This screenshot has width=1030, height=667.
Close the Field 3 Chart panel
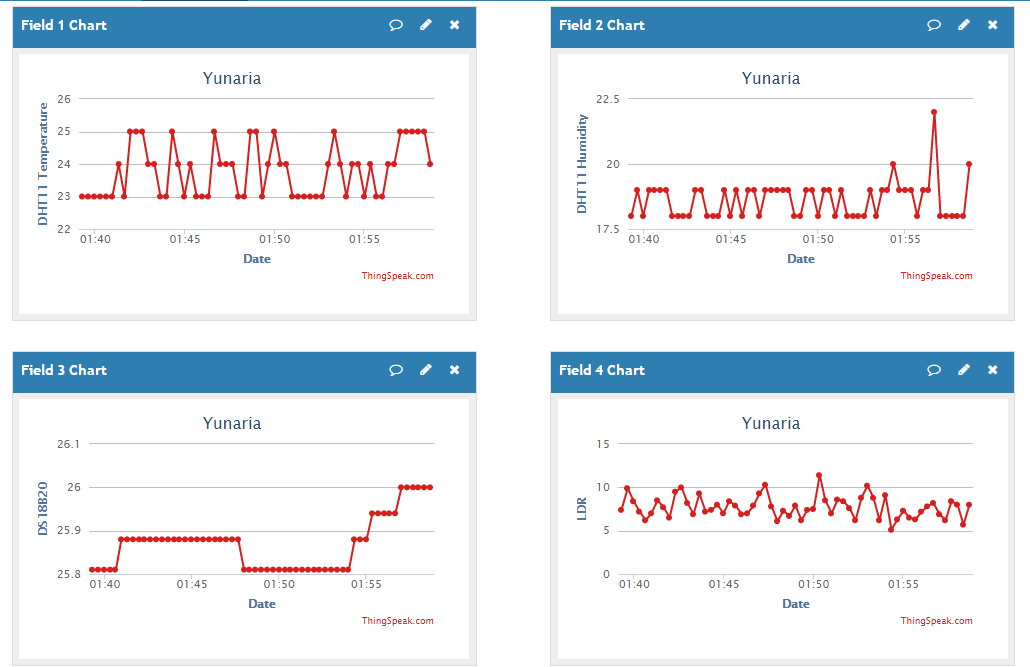point(455,370)
